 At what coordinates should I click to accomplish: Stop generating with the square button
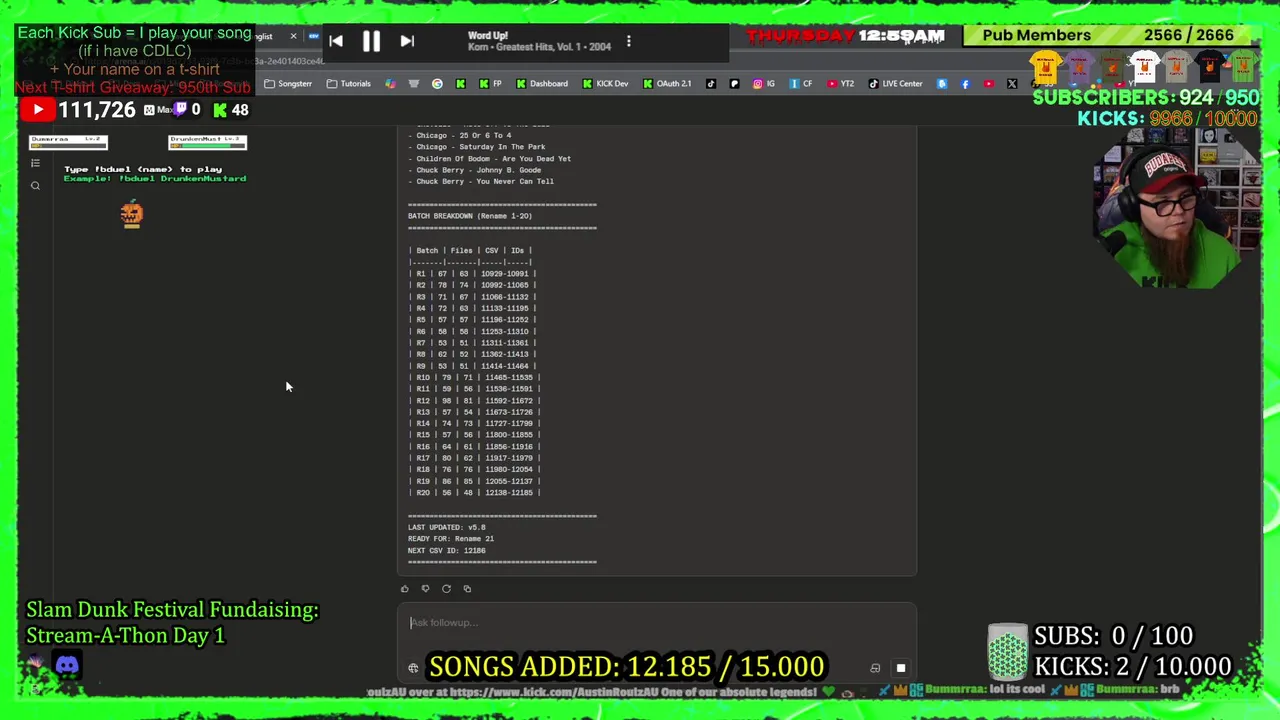point(900,668)
